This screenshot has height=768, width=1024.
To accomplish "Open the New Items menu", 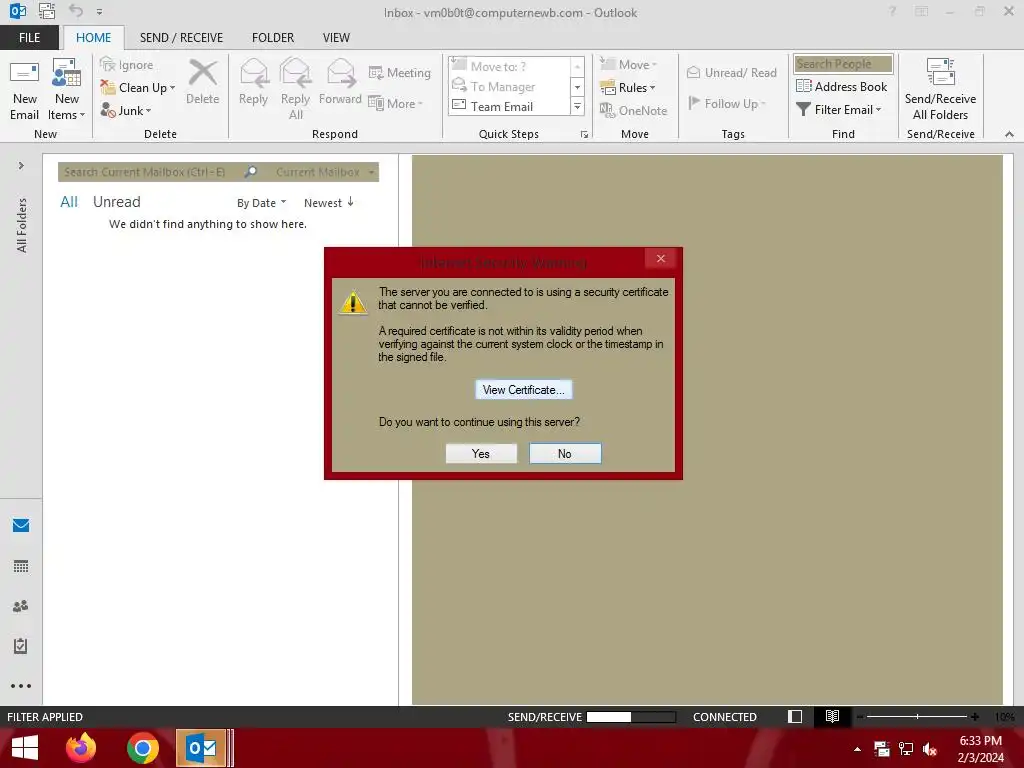I will [x=67, y=89].
